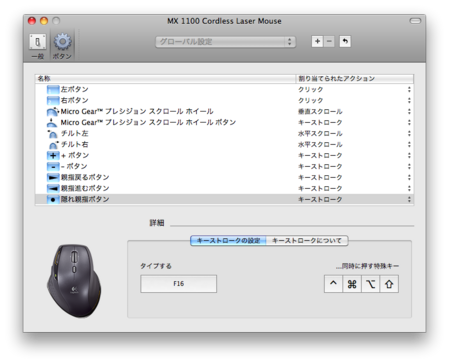Open action popup for 左ボタン row
Image resolution: width=449 pixels, height=364 pixels.
tap(409, 89)
